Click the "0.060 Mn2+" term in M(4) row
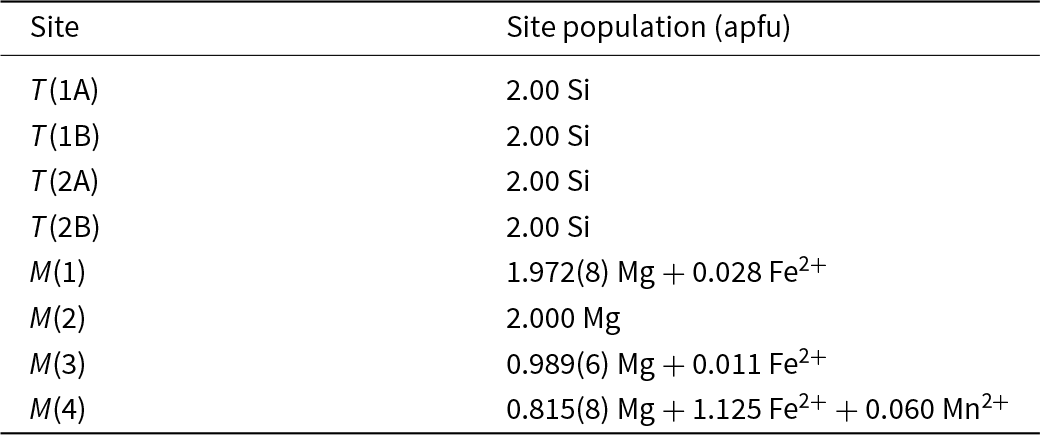Viewport: 1040px width, 435px height. pyautogui.click(x=923, y=410)
